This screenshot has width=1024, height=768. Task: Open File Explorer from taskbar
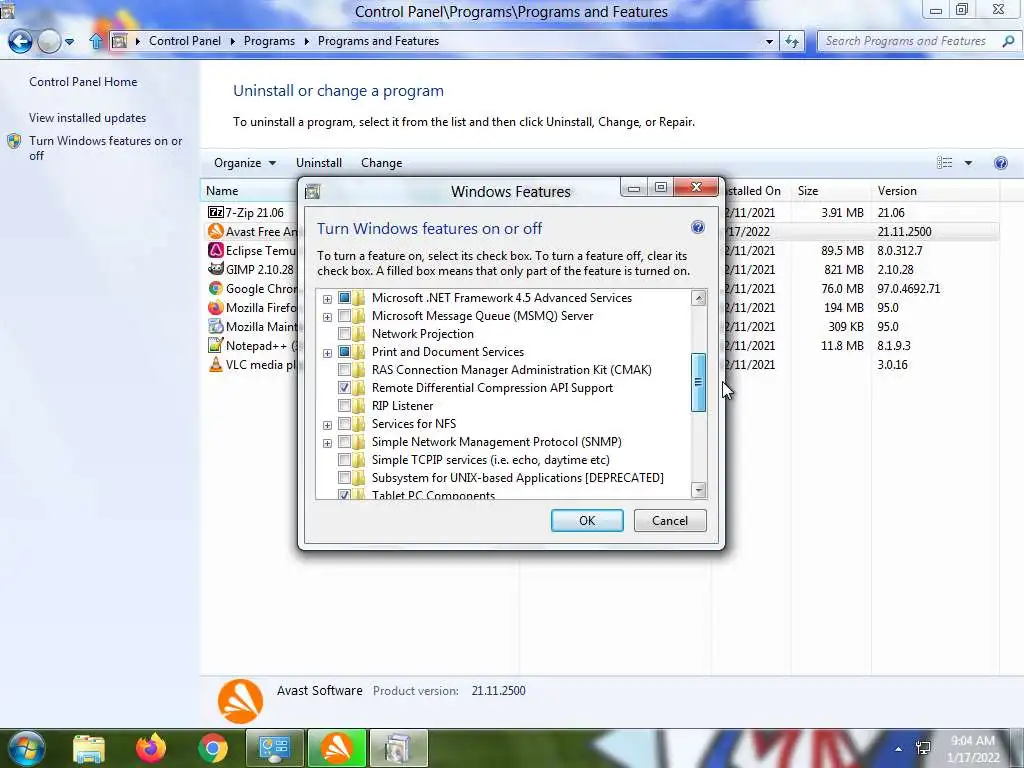tap(89, 749)
